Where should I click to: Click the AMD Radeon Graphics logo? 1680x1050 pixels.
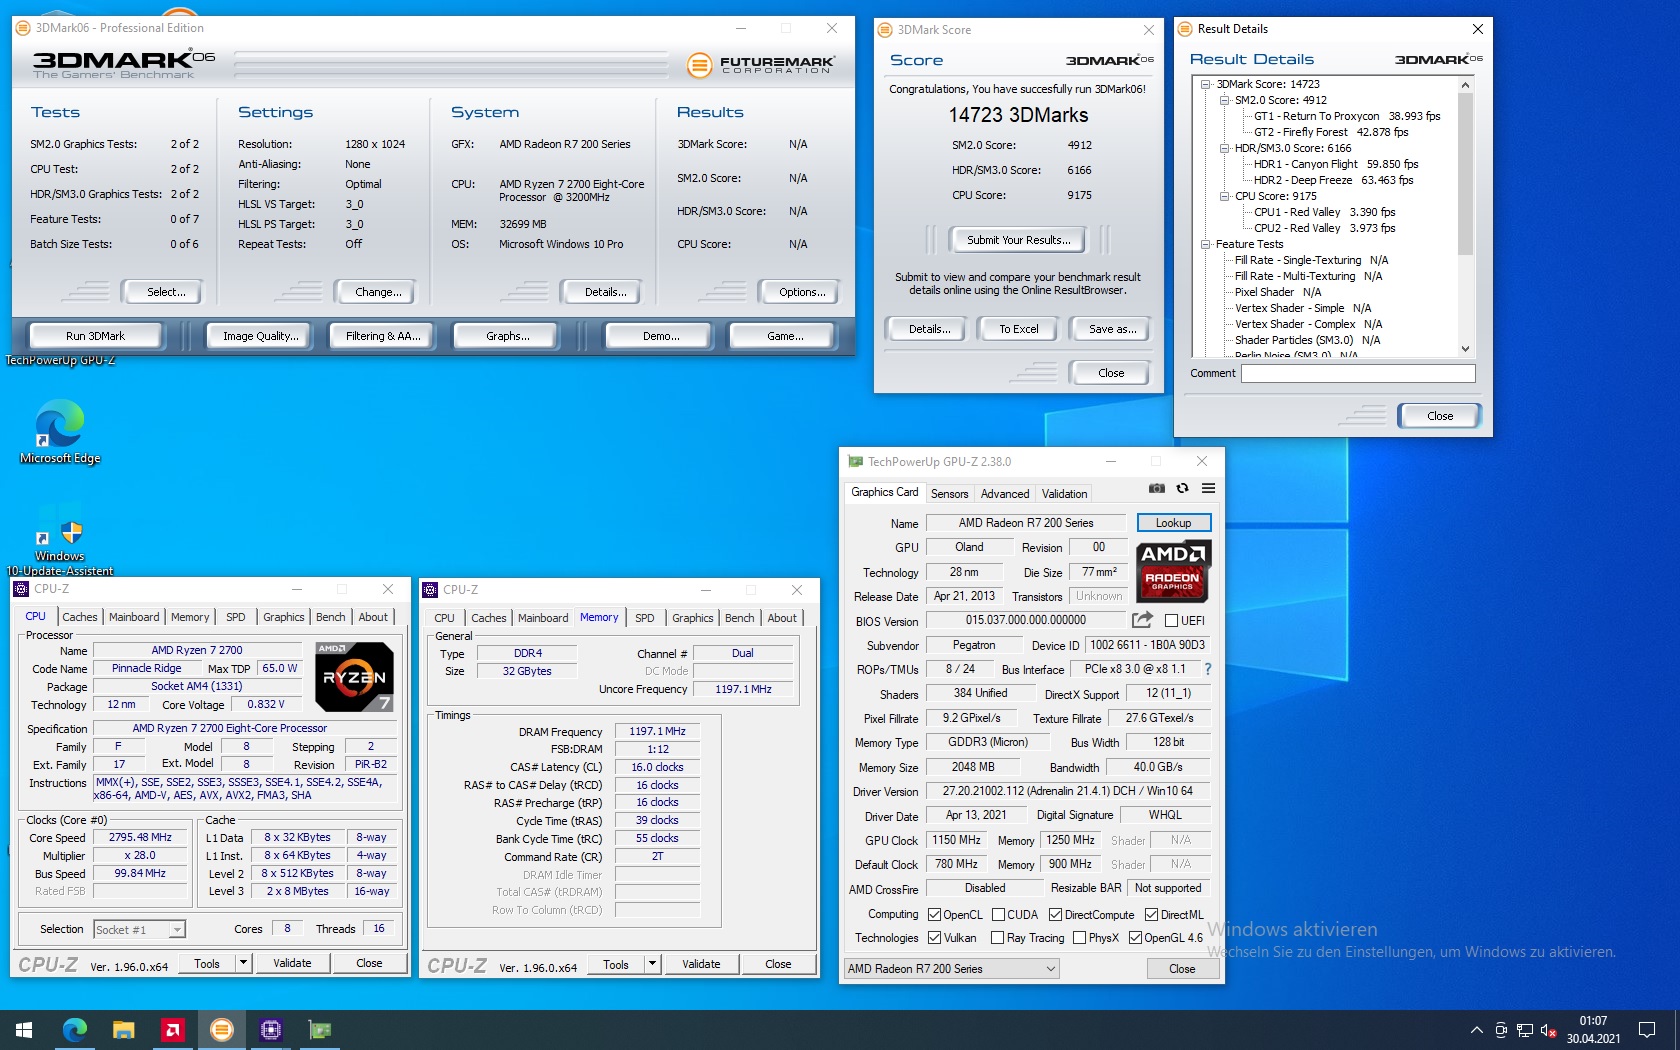coord(1173,571)
